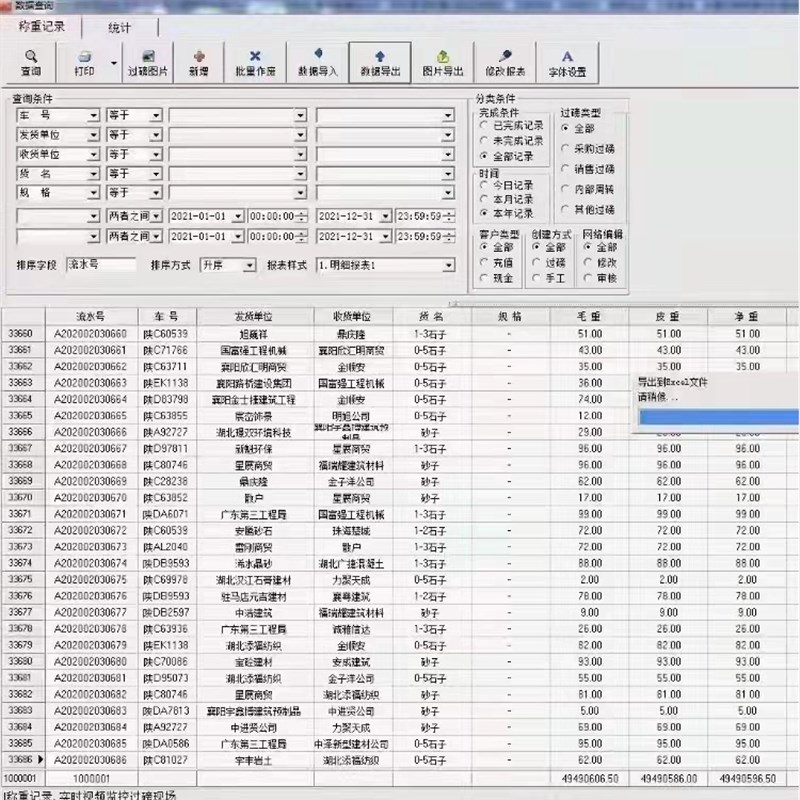Click 新增 to add a record
Viewport: 800px width, 800px height.
[199, 62]
